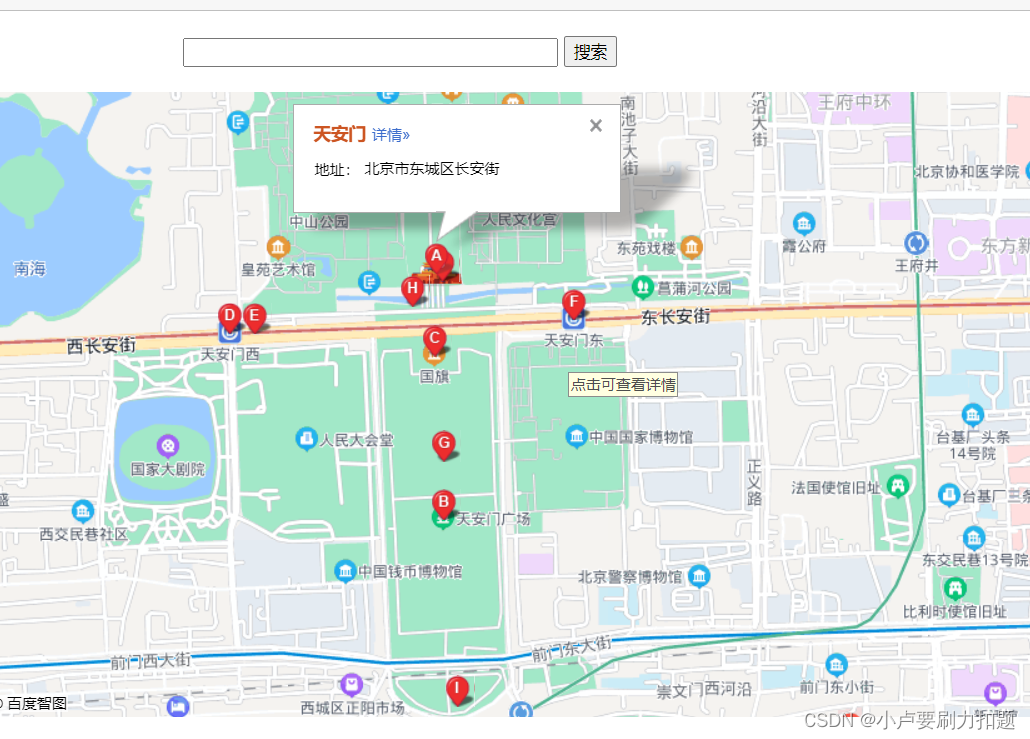Viewport: 1030px width, 739px height.
Task: Click marker C above the 国旗 label
Action: point(434,339)
